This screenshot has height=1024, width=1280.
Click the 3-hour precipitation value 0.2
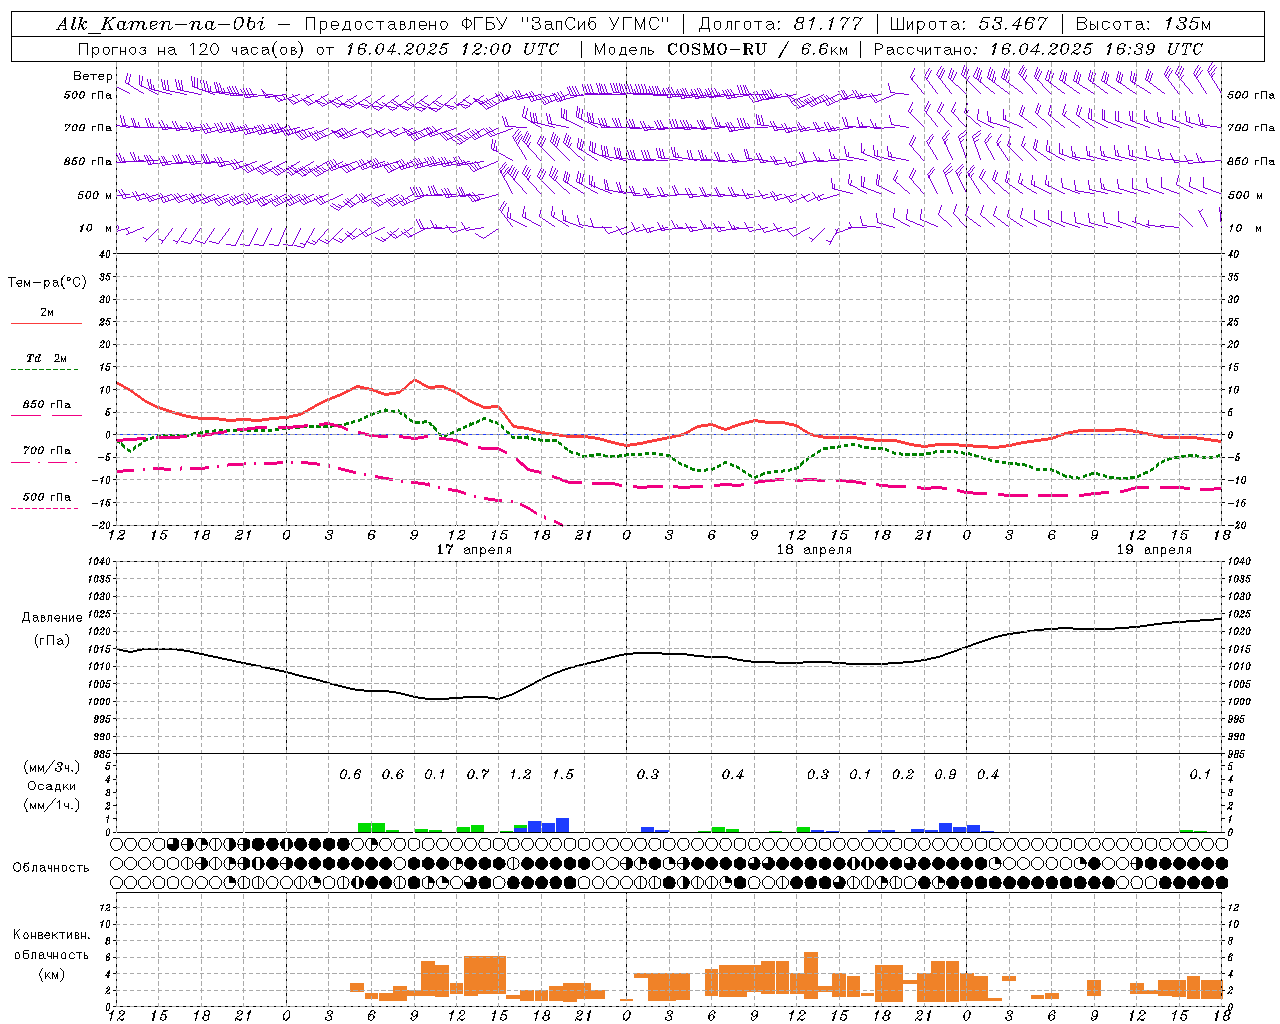coord(903,774)
